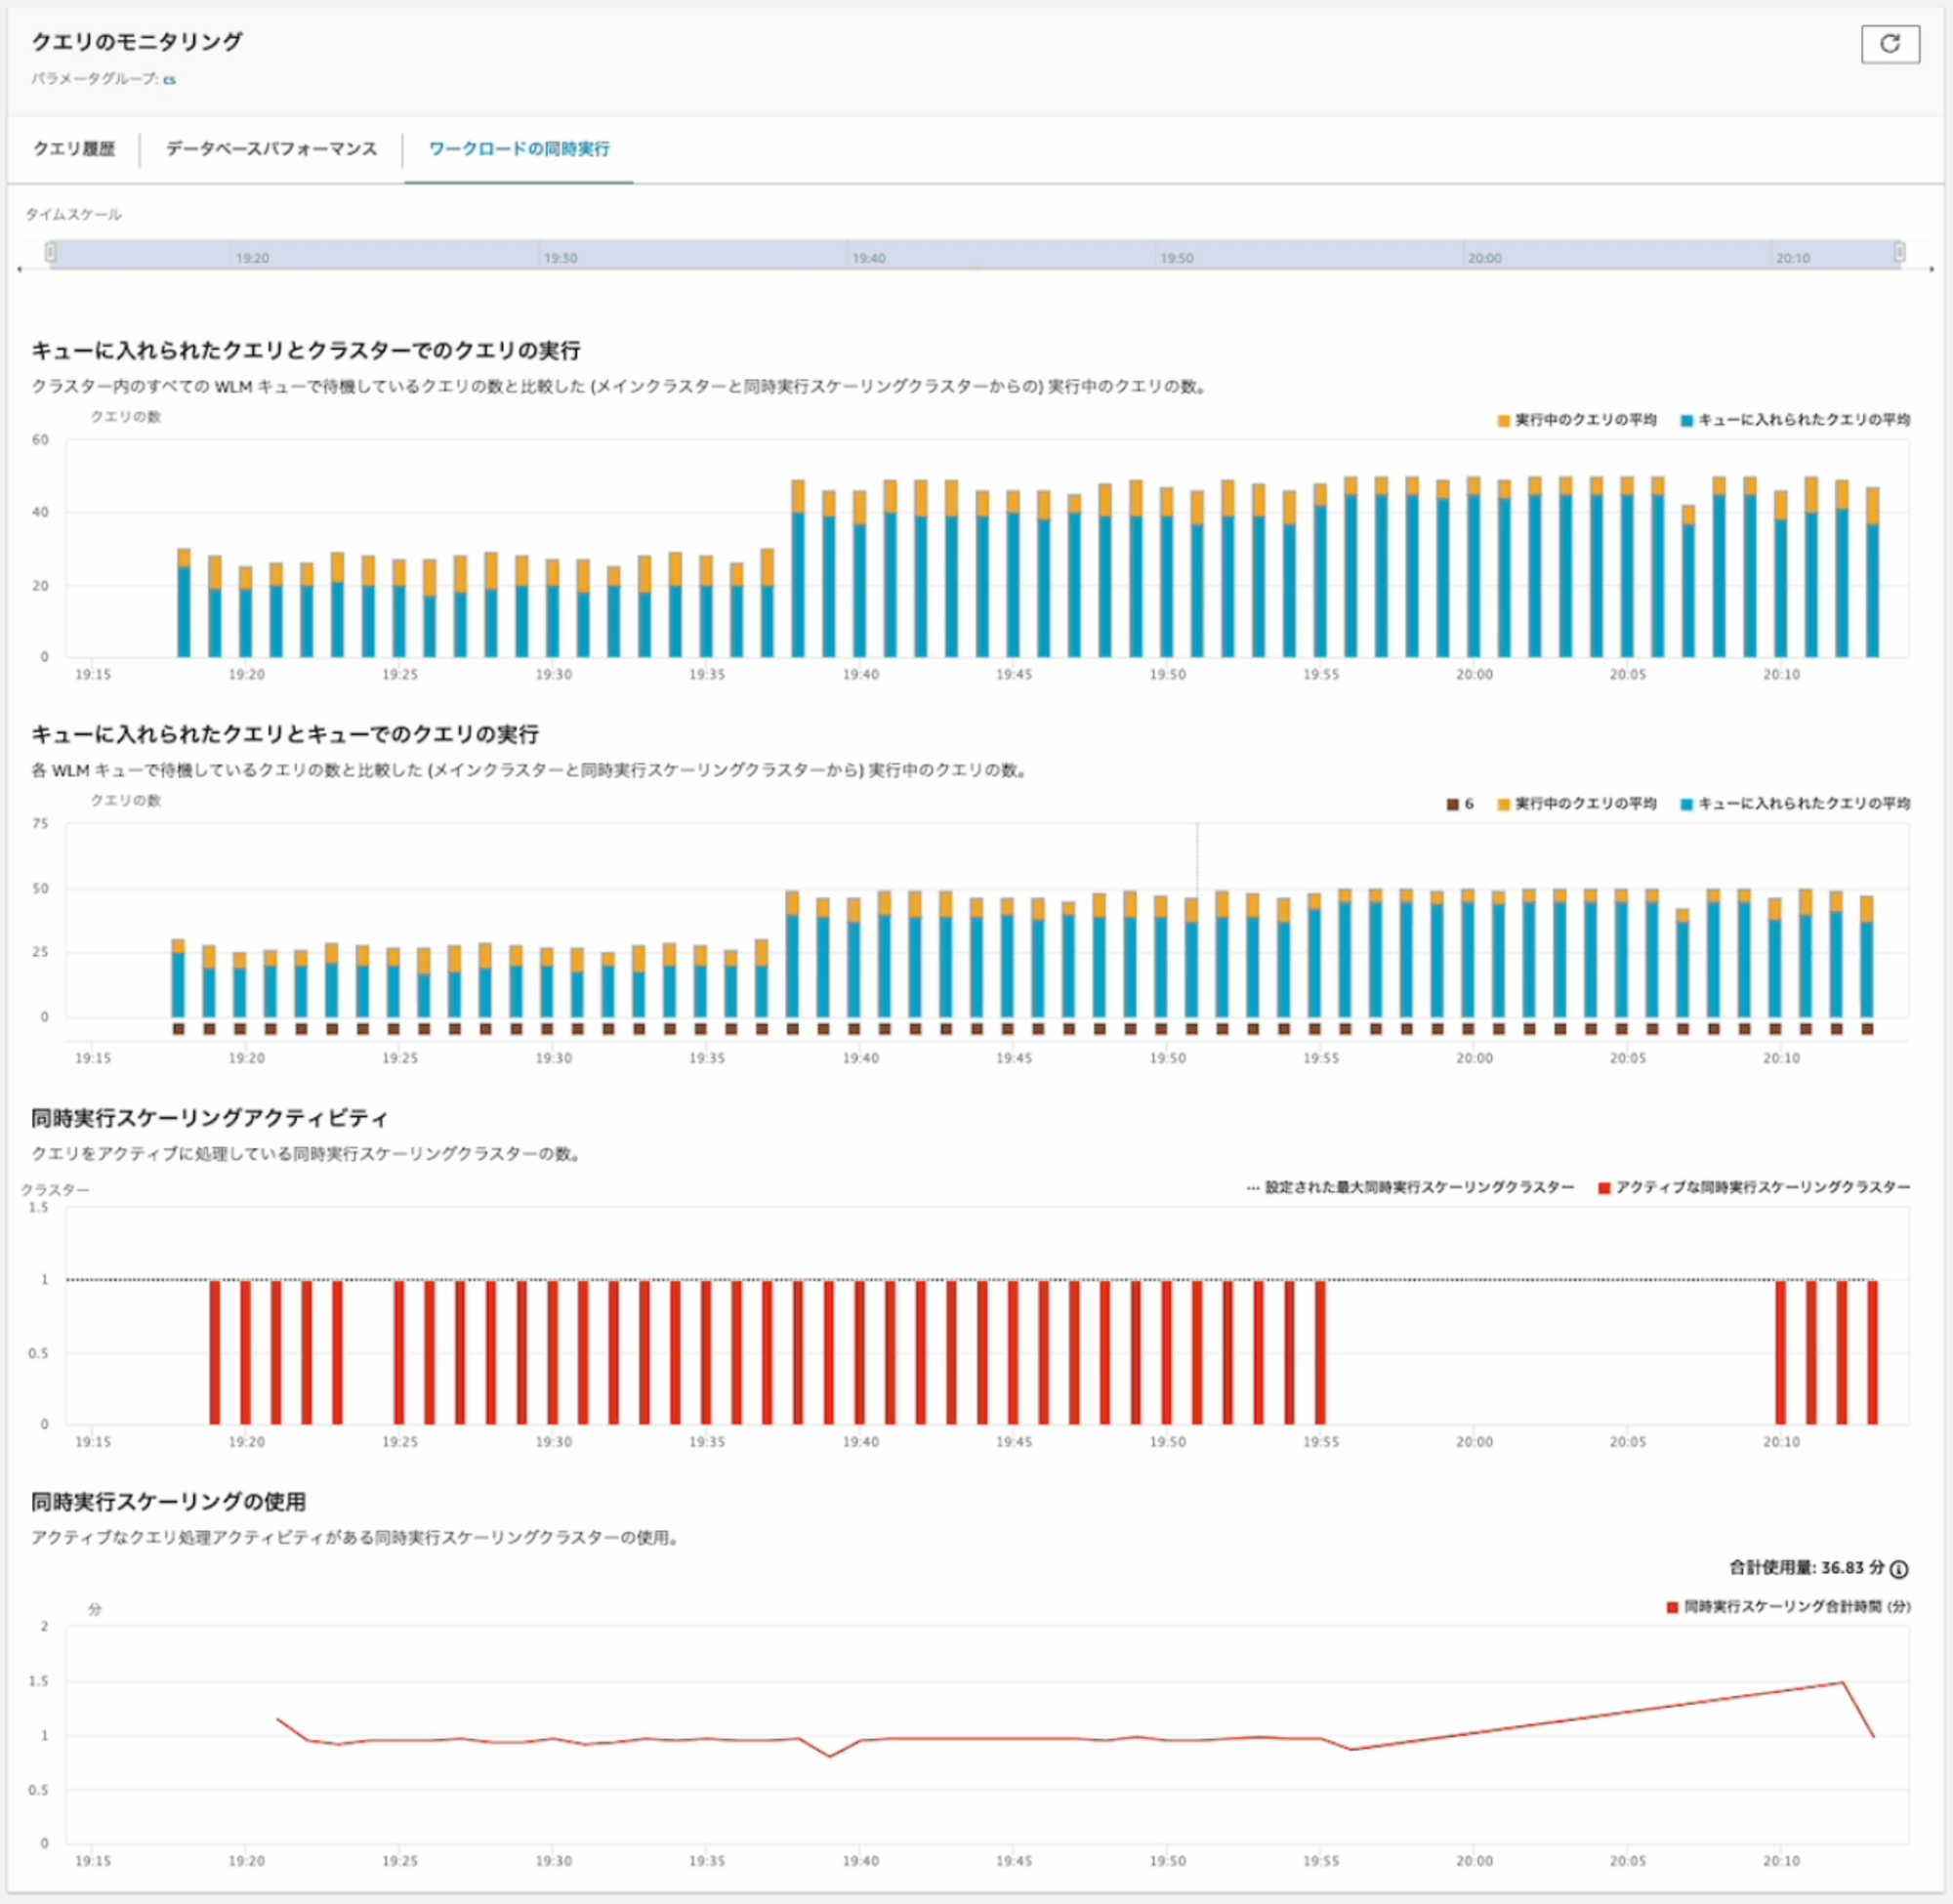Viewport: 1953px width, 1904px height.
Task: Click 19:30 marker on timescale bar
Action: tap(560, 258)
